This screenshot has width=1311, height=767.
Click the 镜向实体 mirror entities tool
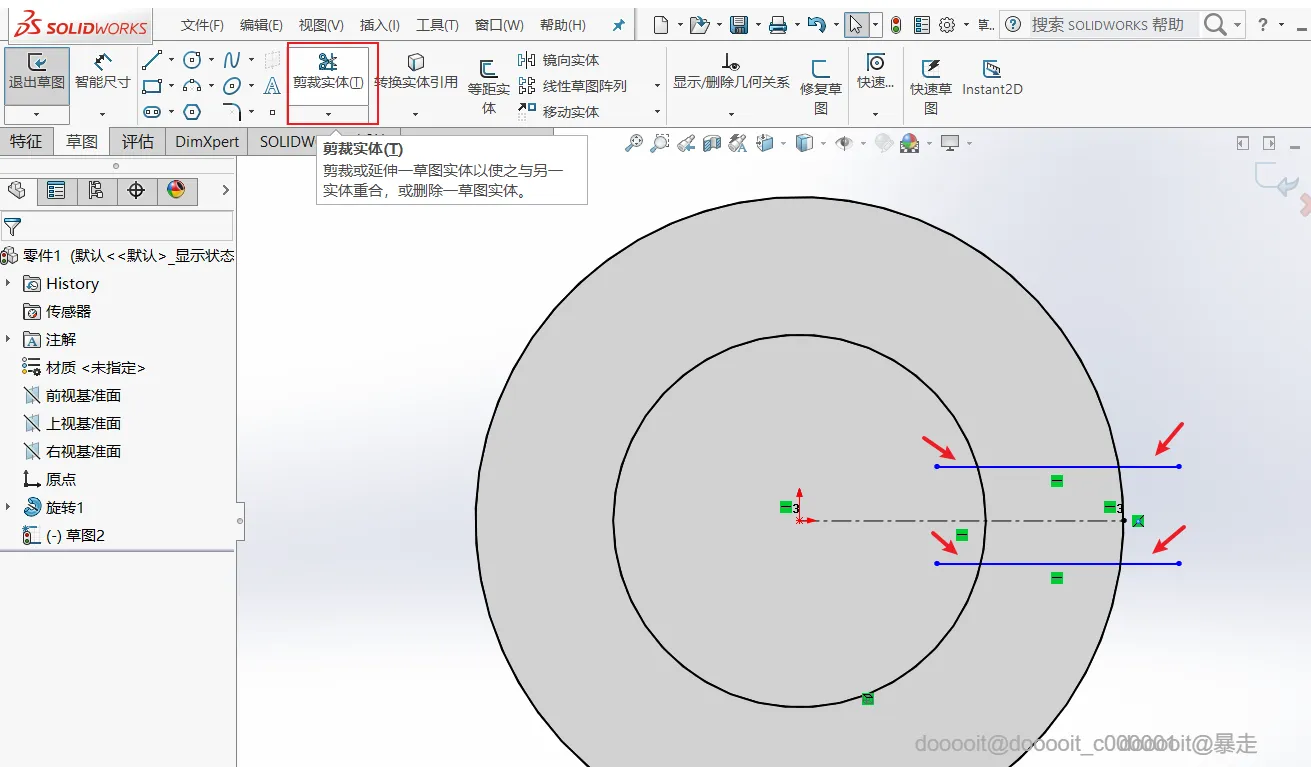point(559,60)
